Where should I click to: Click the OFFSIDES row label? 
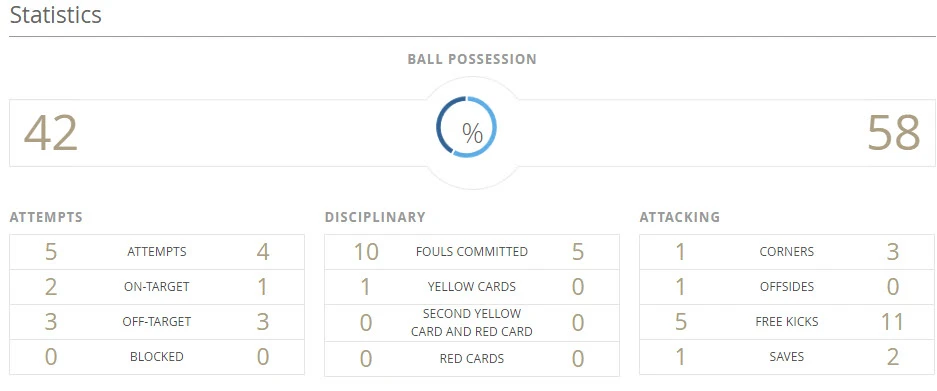click(786, 287)
